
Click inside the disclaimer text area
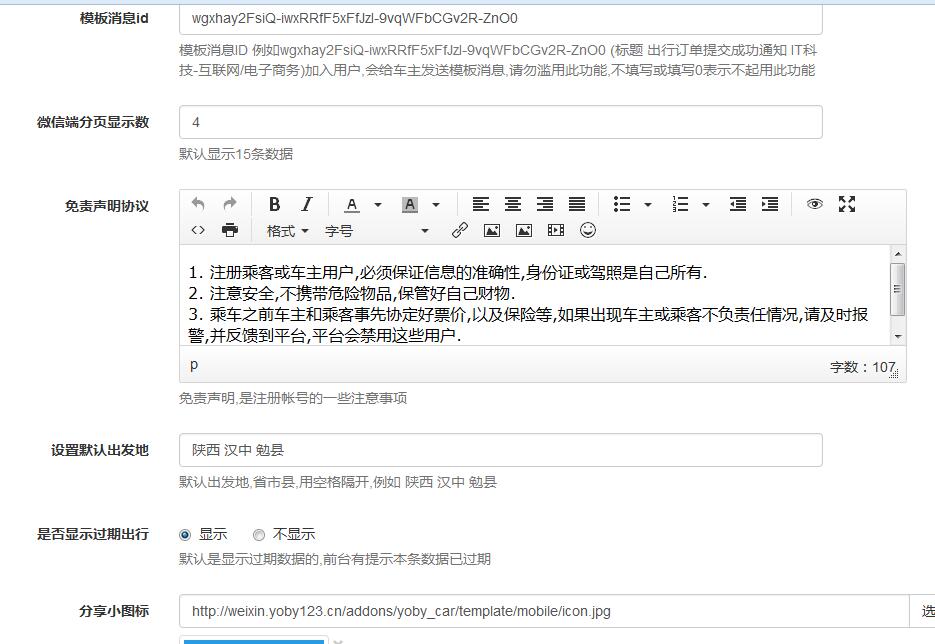click(x=535, y=295)
